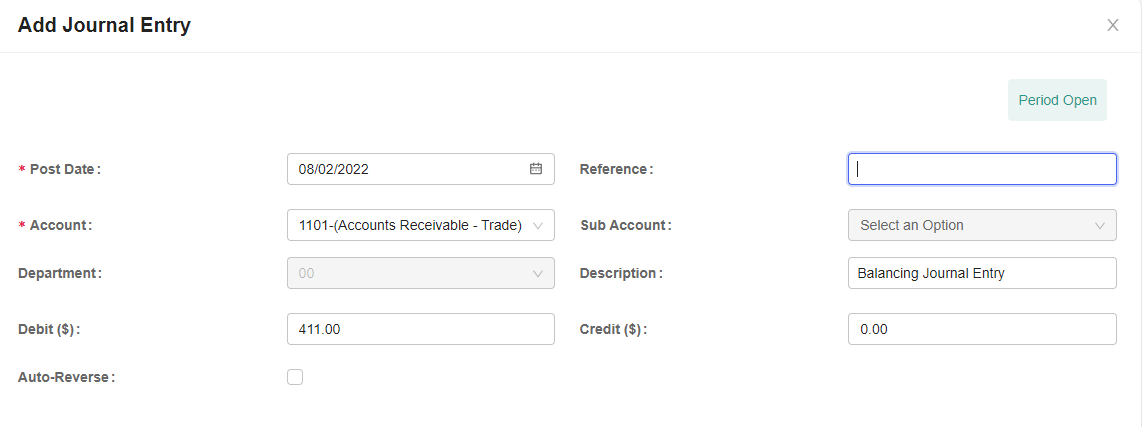Click the Sub Account label
Image resolution: width=1142 pixels, height=427 pixels.
pyautogui.click(x=626, y=225)
